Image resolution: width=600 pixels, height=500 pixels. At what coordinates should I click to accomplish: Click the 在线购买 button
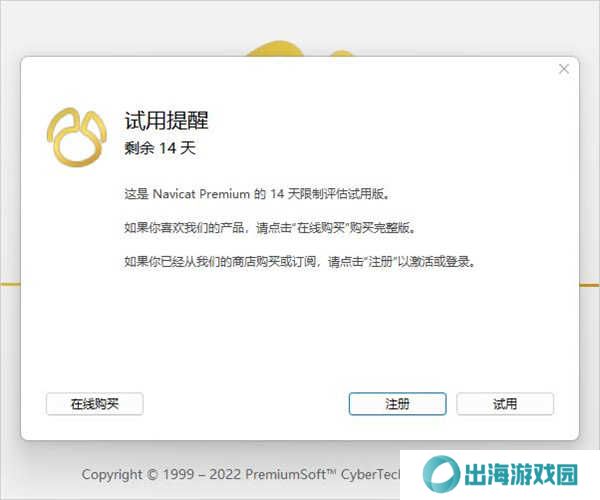(x=95, y=404)
